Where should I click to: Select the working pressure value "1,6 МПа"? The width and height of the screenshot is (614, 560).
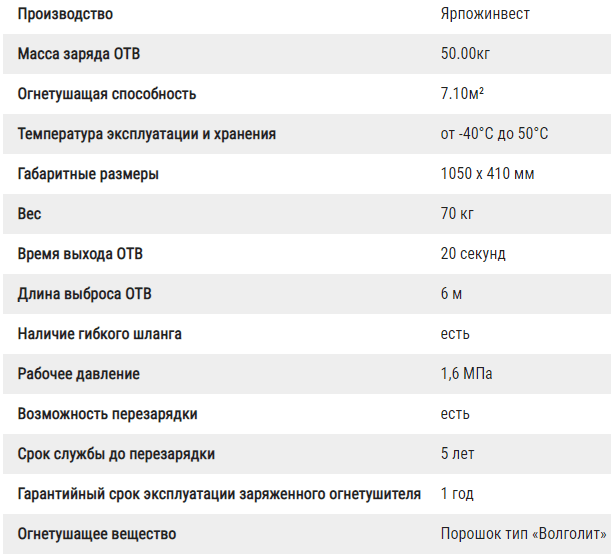tap(466, 374)
